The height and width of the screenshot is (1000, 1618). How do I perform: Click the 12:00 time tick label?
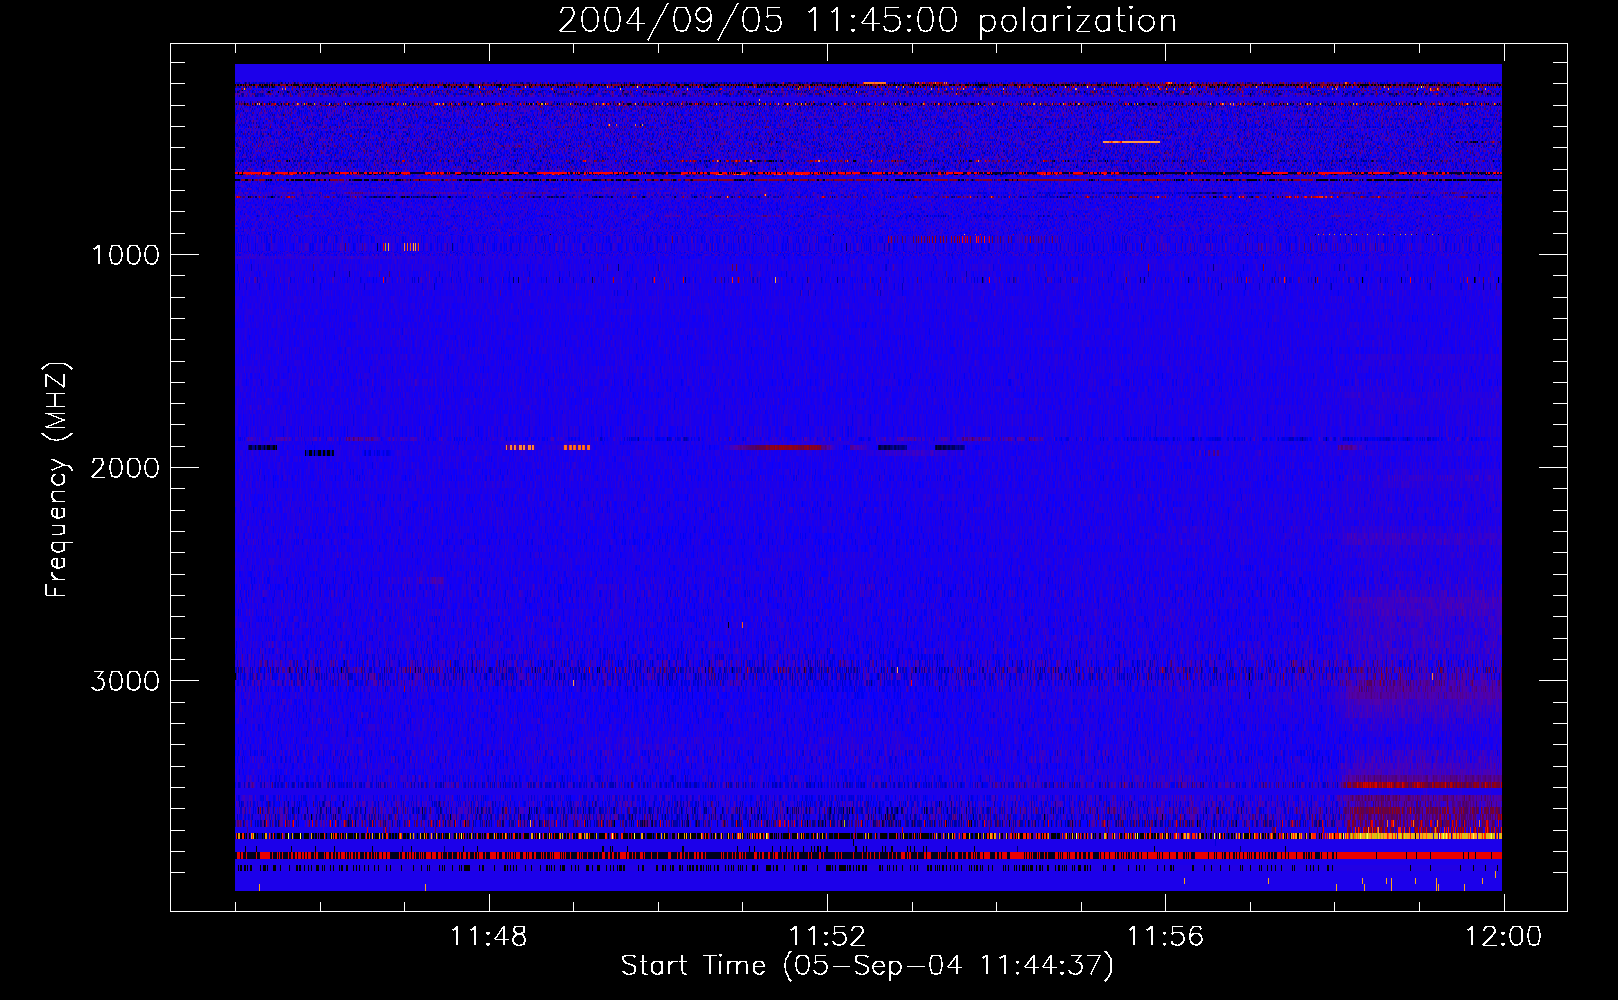(x=1503, y=937)
